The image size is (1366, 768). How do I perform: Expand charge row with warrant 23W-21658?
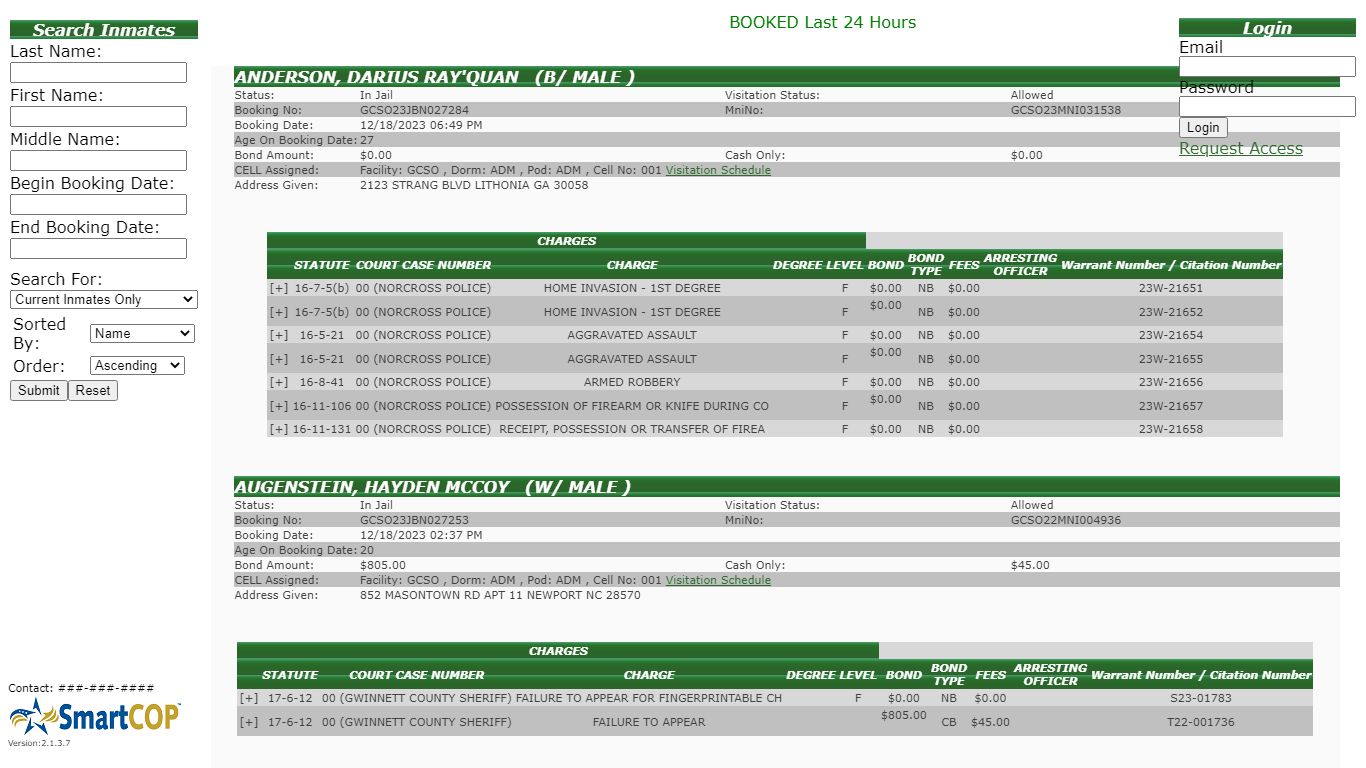coord(279,429)
